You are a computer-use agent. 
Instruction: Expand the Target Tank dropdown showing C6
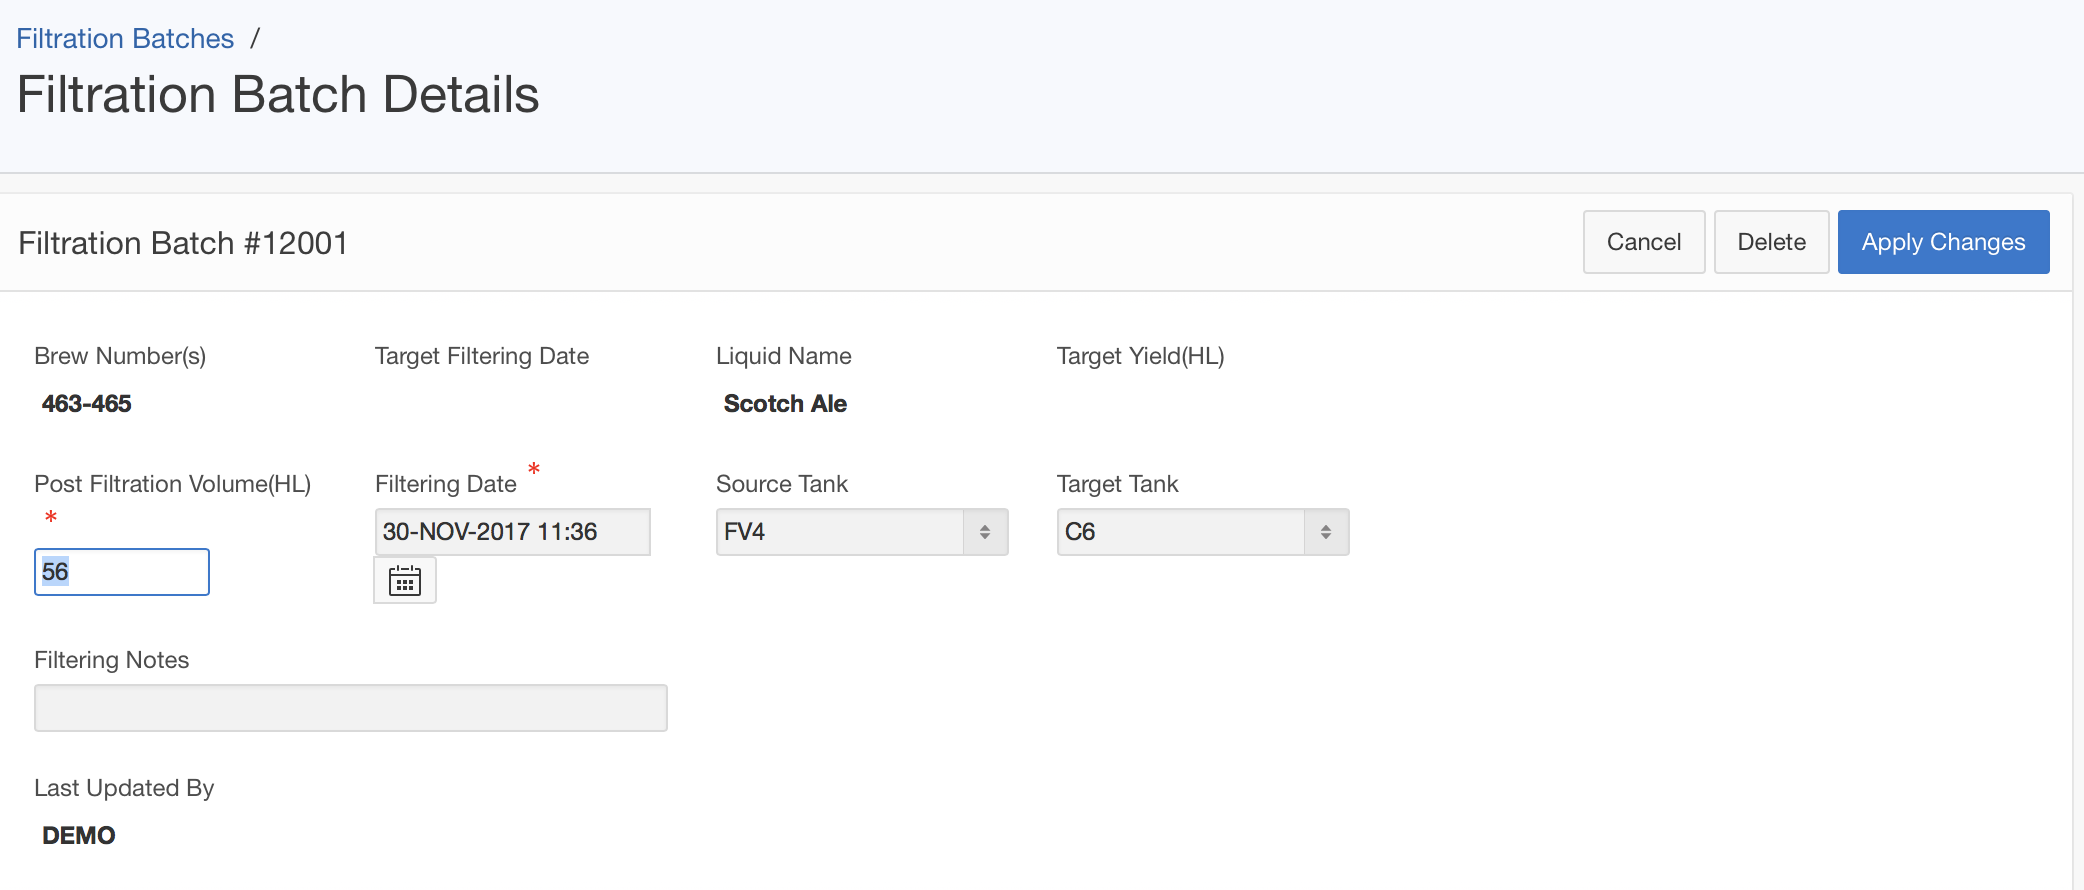(x=1202, y=532)
